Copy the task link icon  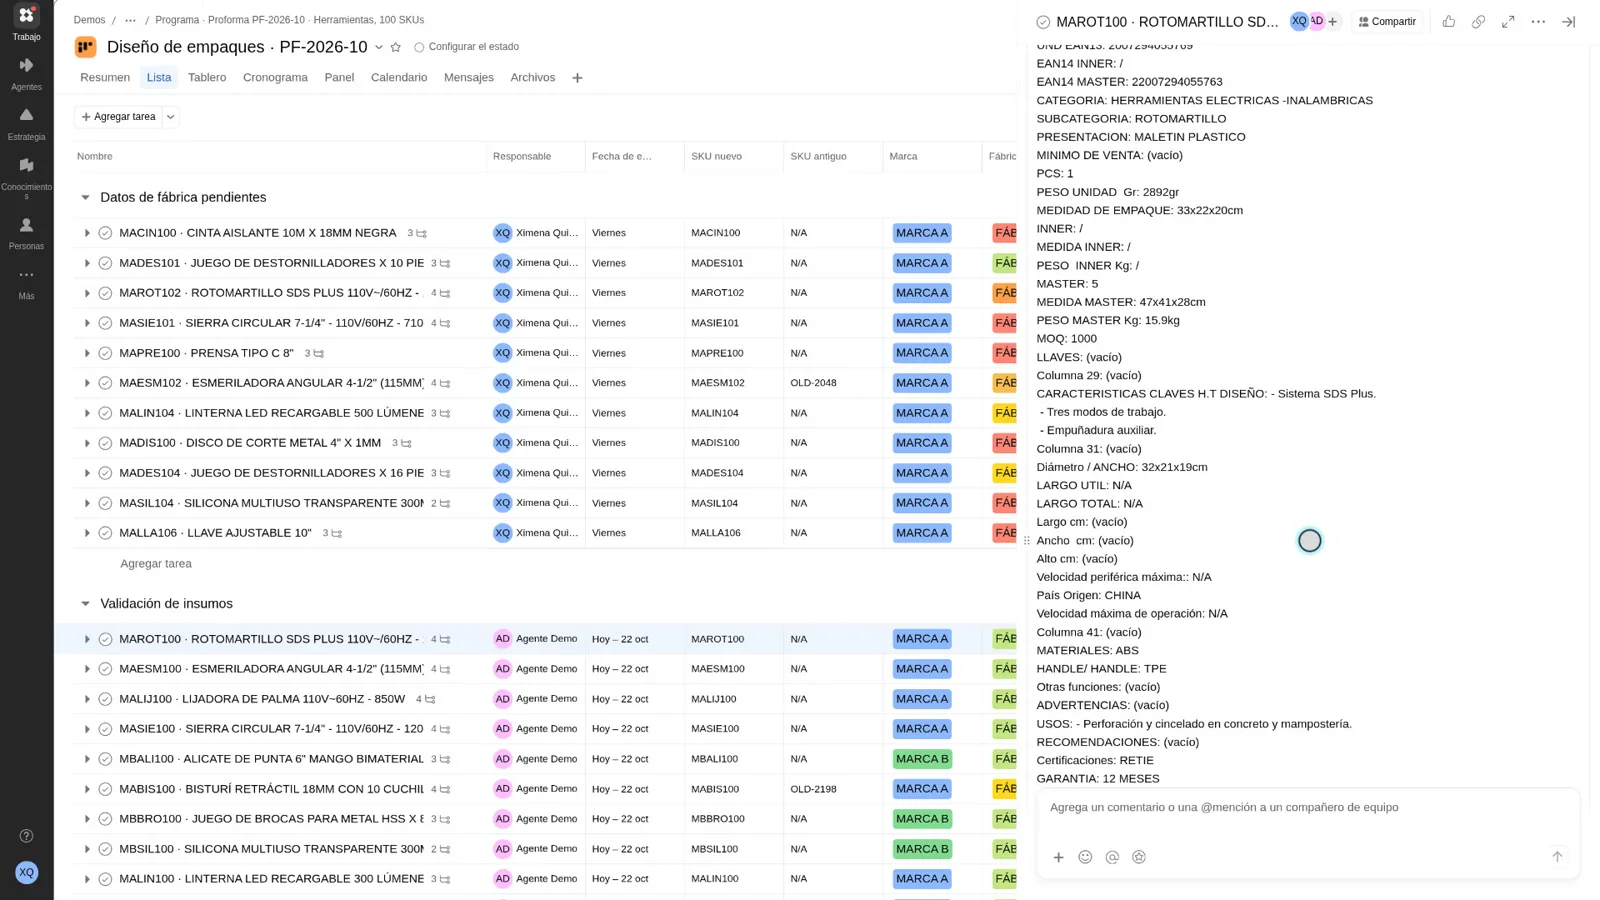point(1478,22)
